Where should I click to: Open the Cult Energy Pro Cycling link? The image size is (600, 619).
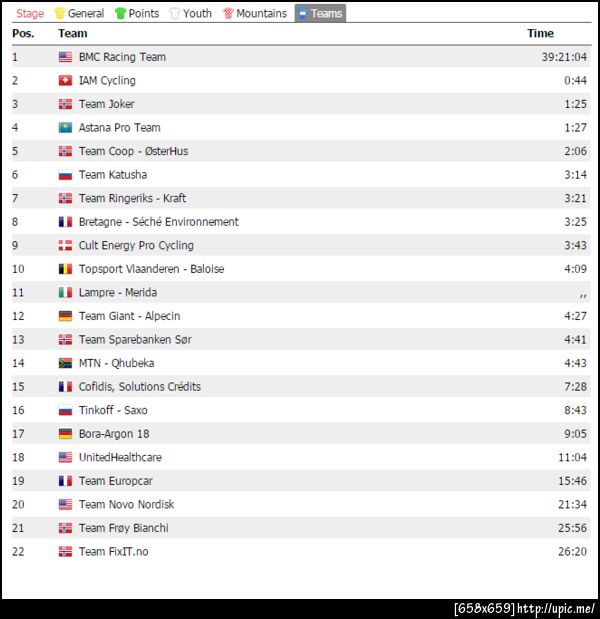tap(136, 246)
